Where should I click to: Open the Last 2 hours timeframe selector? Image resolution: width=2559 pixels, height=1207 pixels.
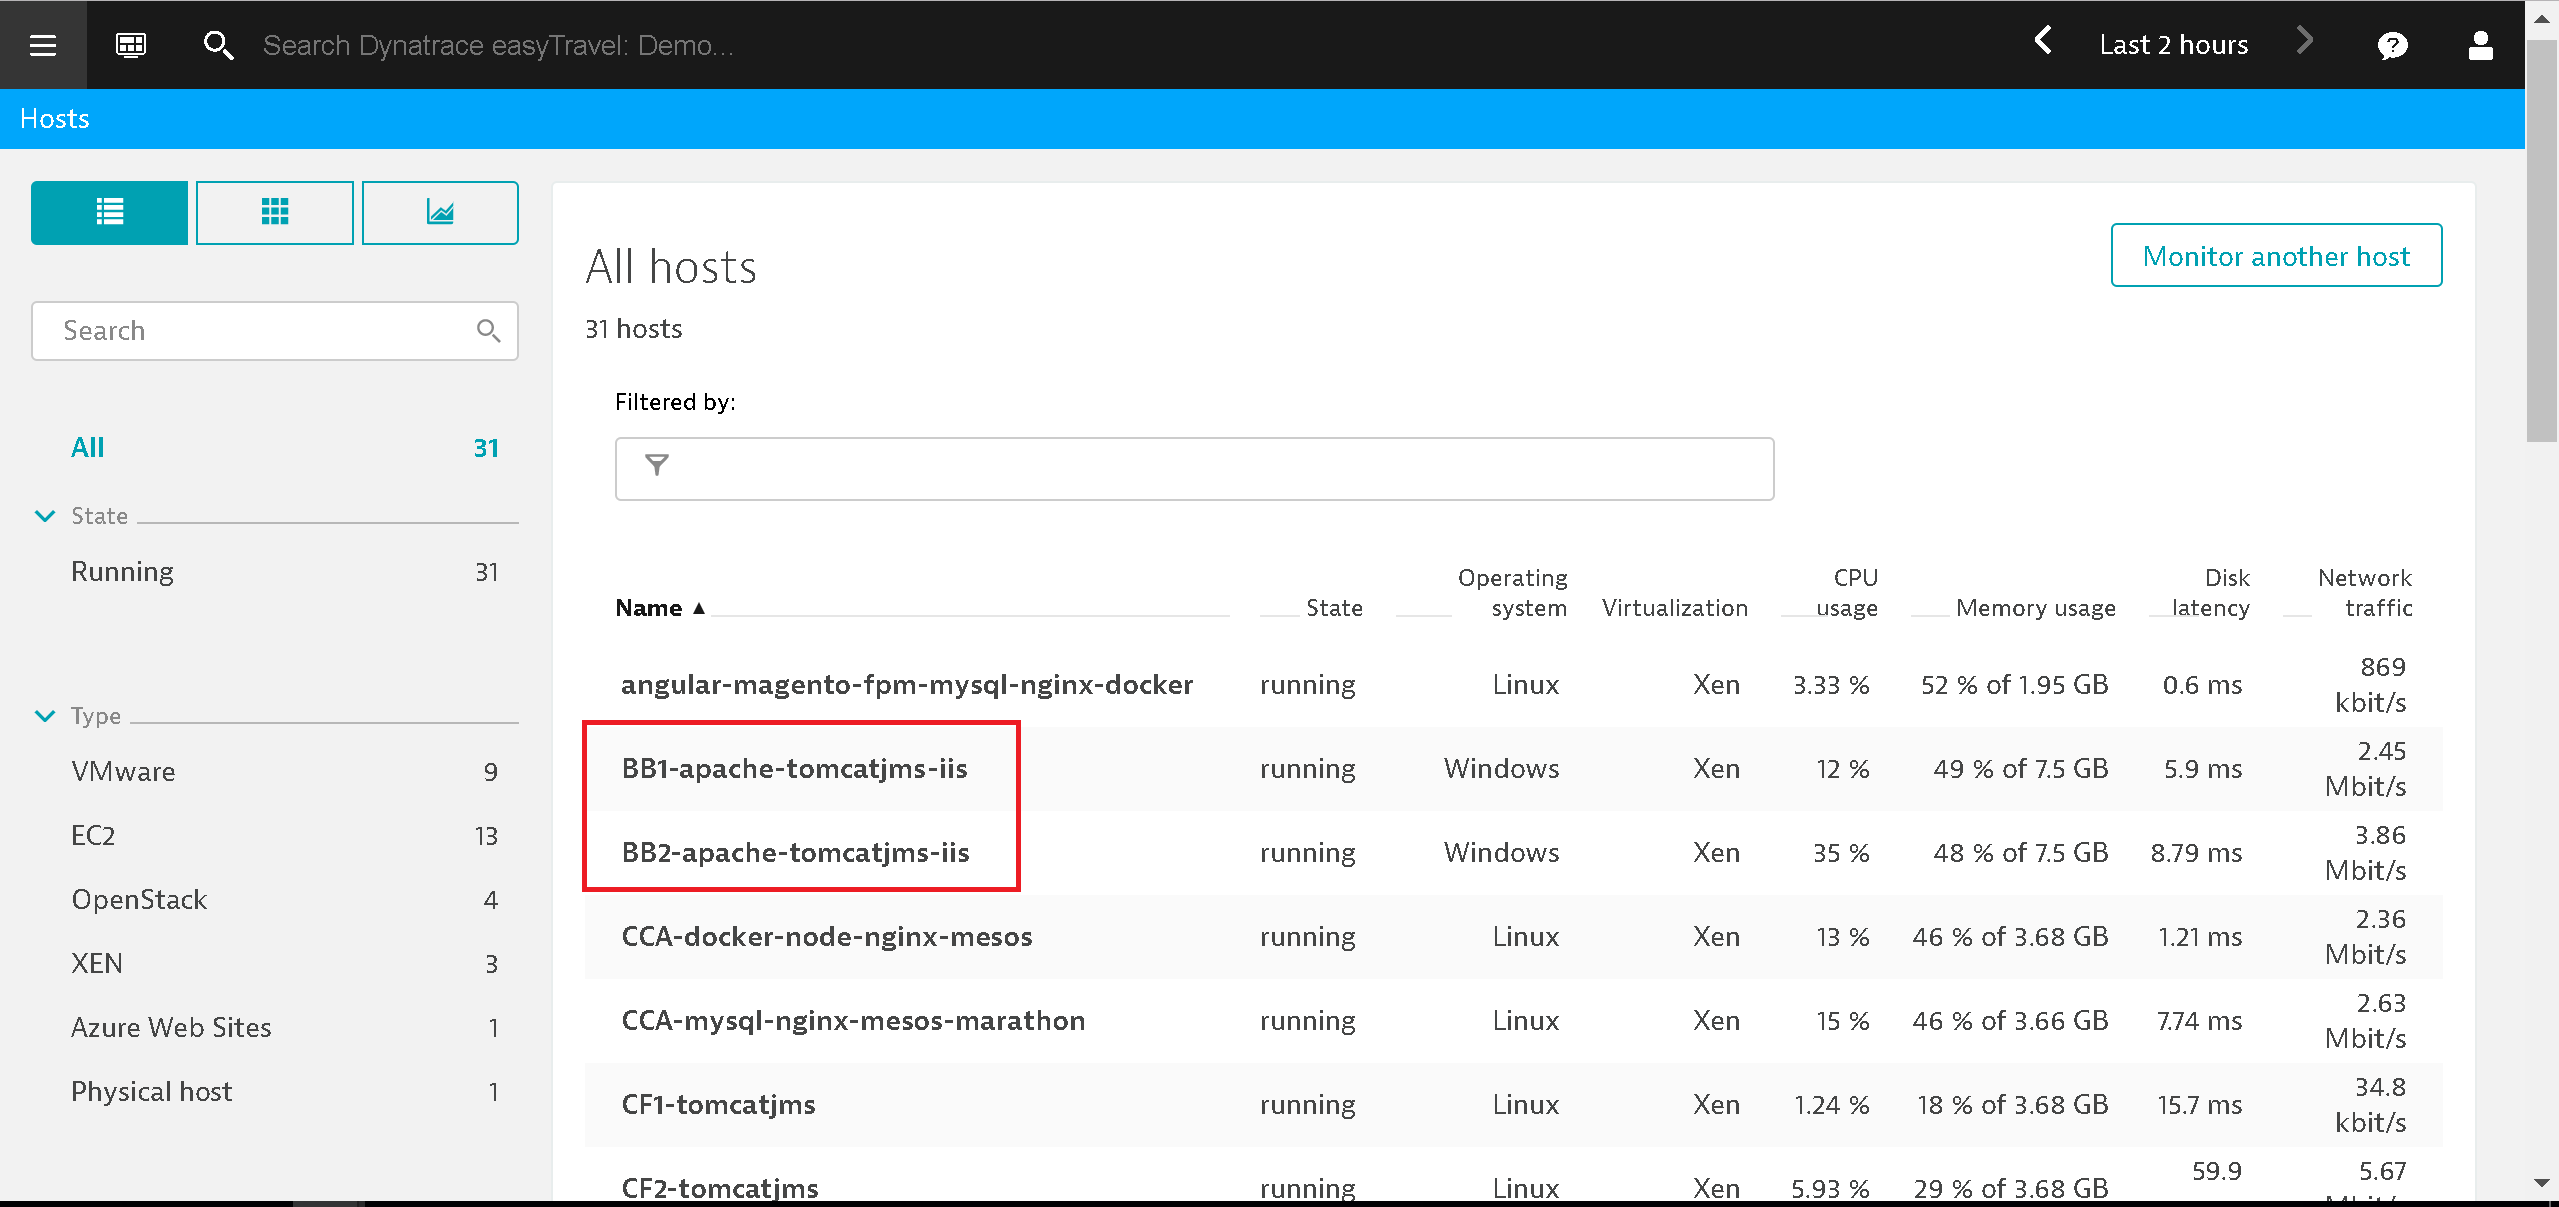tap(2173, 45)
